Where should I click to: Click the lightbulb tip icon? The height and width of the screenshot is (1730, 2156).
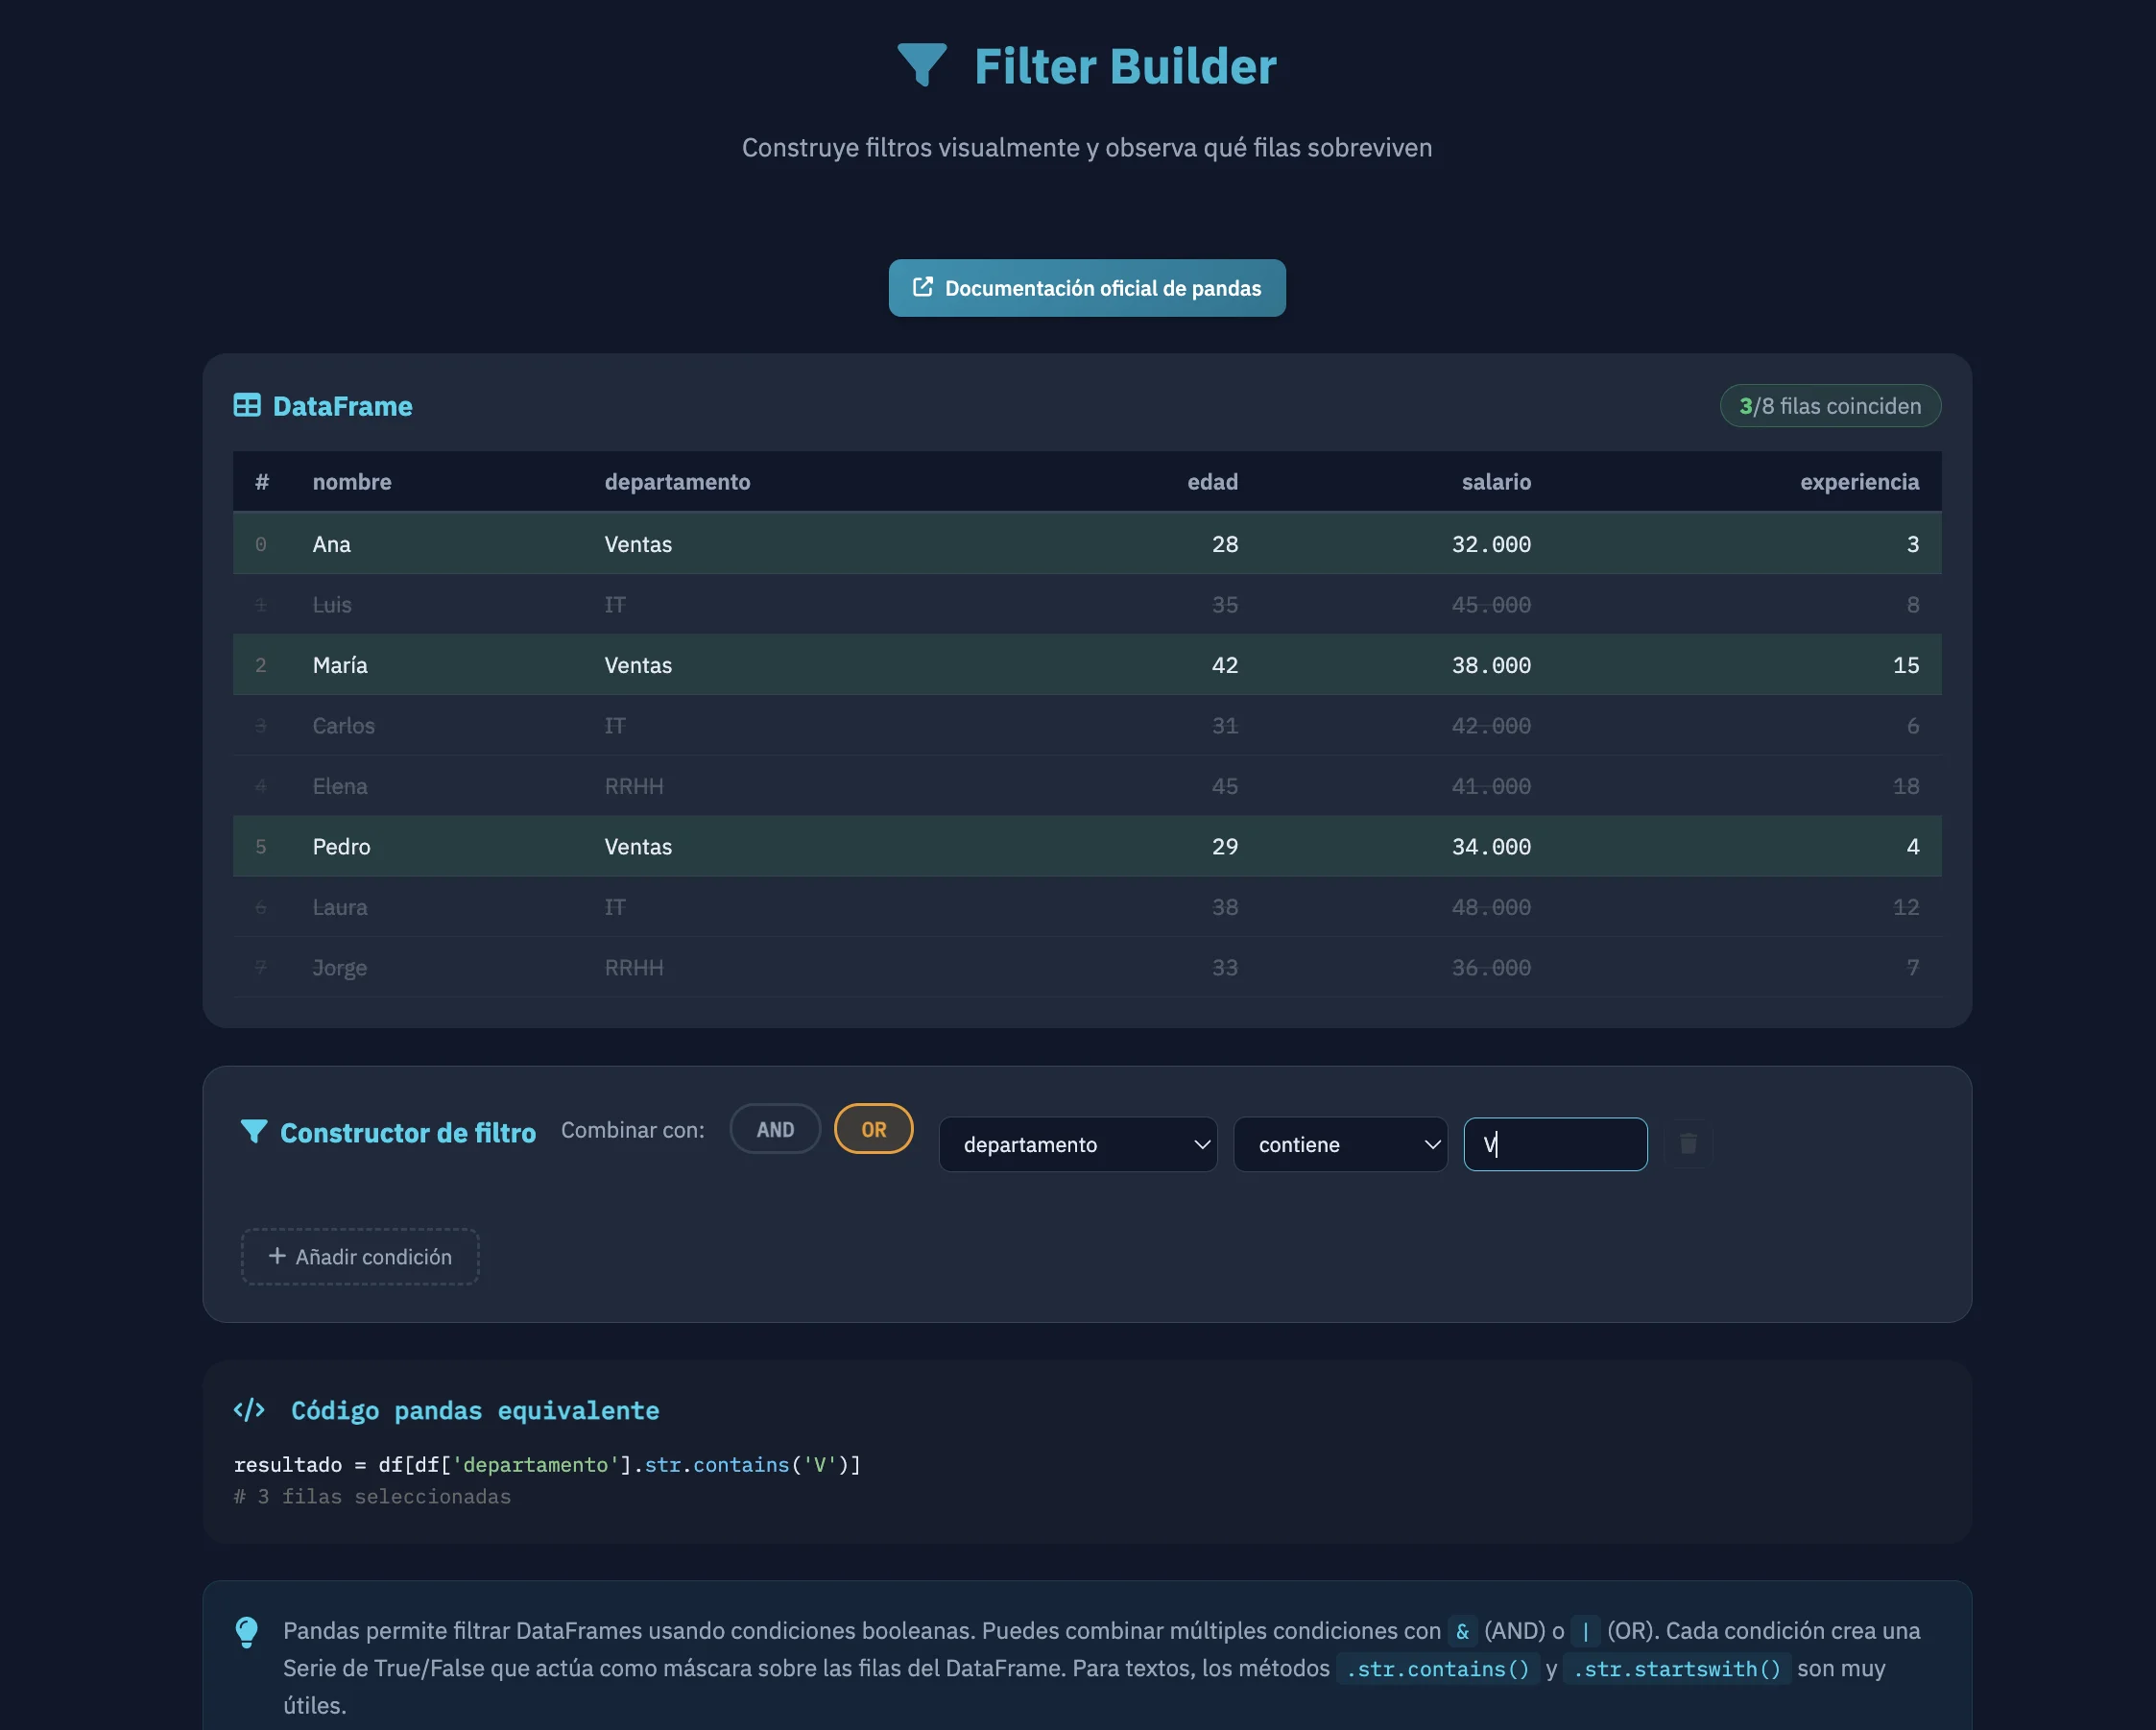246,1632
